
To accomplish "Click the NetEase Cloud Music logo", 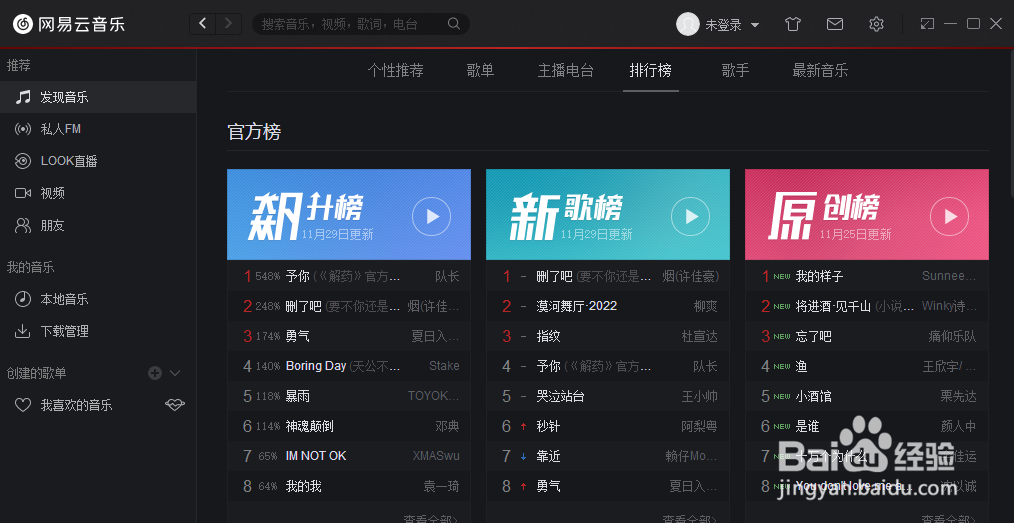I will [x=69, y=25].
